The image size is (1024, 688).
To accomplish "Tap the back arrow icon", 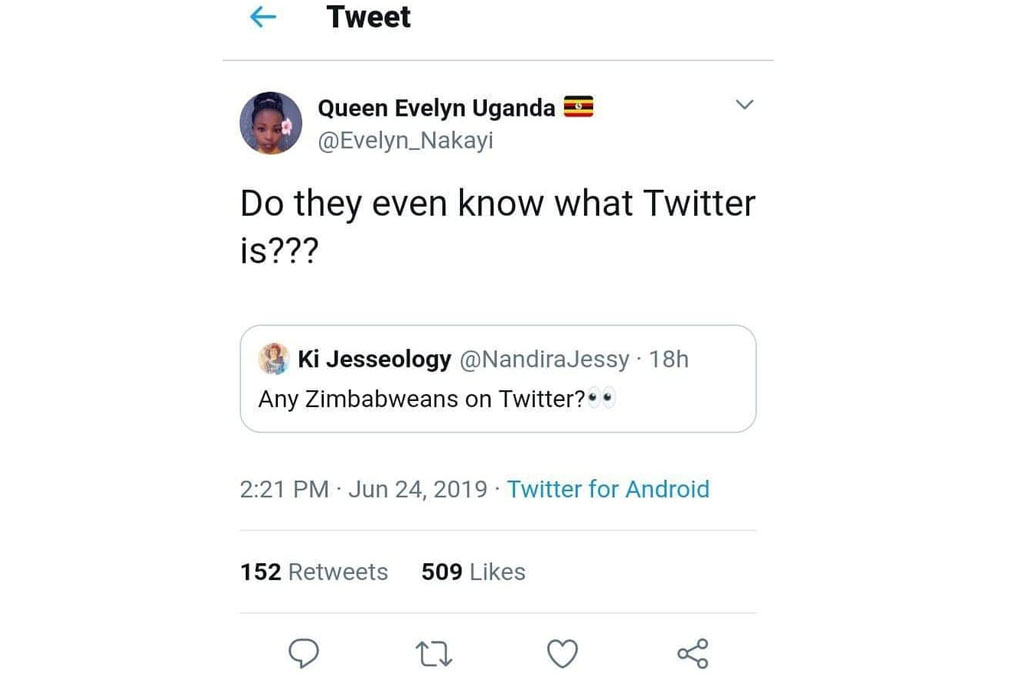I will tap(262, 17).
